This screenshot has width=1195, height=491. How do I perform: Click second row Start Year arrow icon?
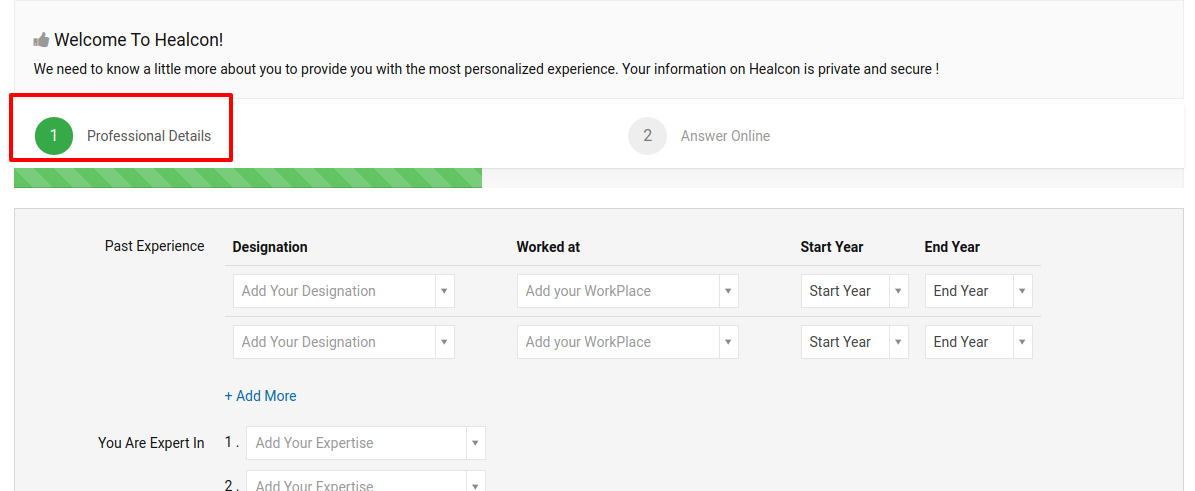tap(898, 342)
